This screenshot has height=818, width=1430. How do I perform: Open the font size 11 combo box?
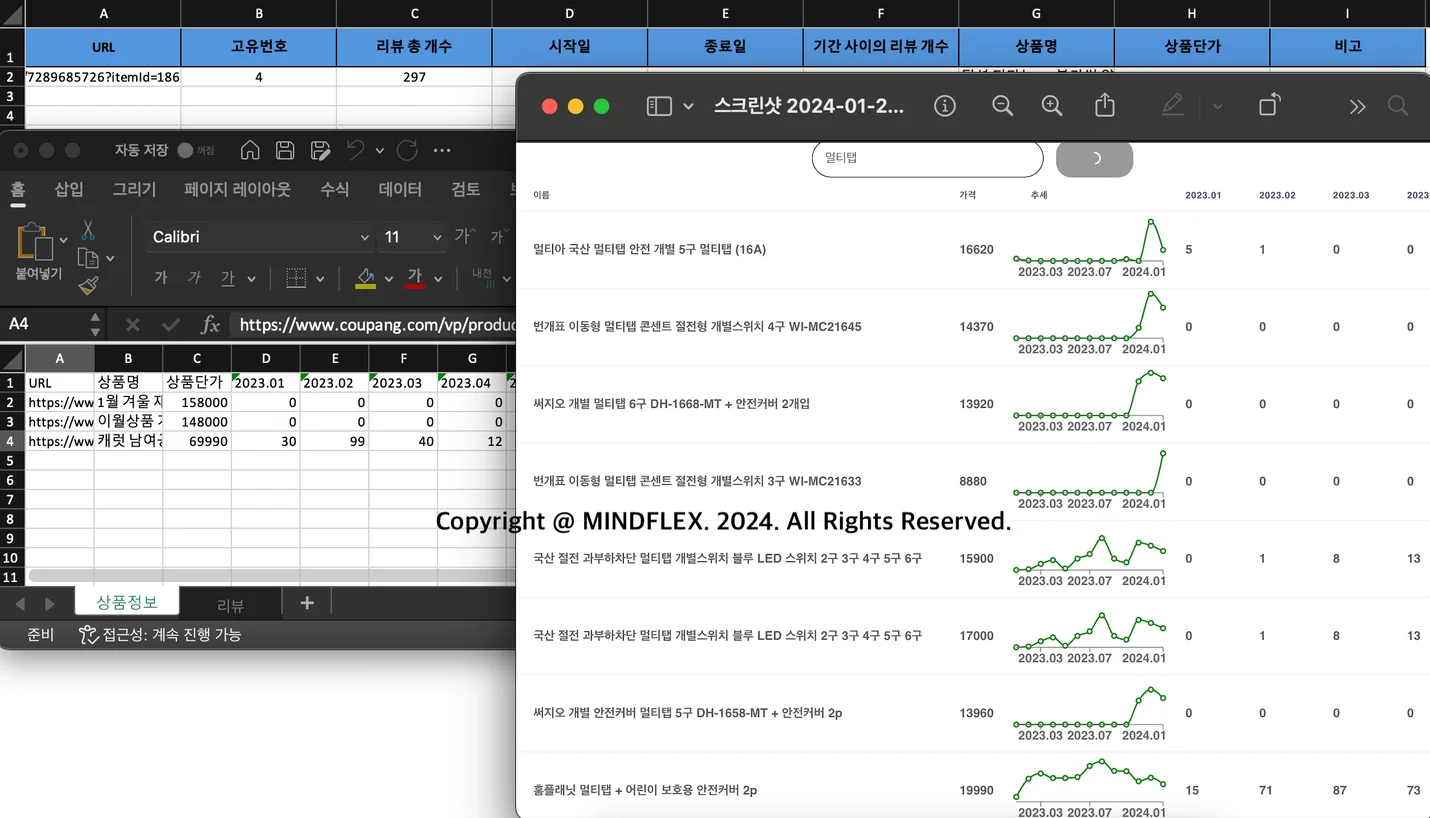413,237
